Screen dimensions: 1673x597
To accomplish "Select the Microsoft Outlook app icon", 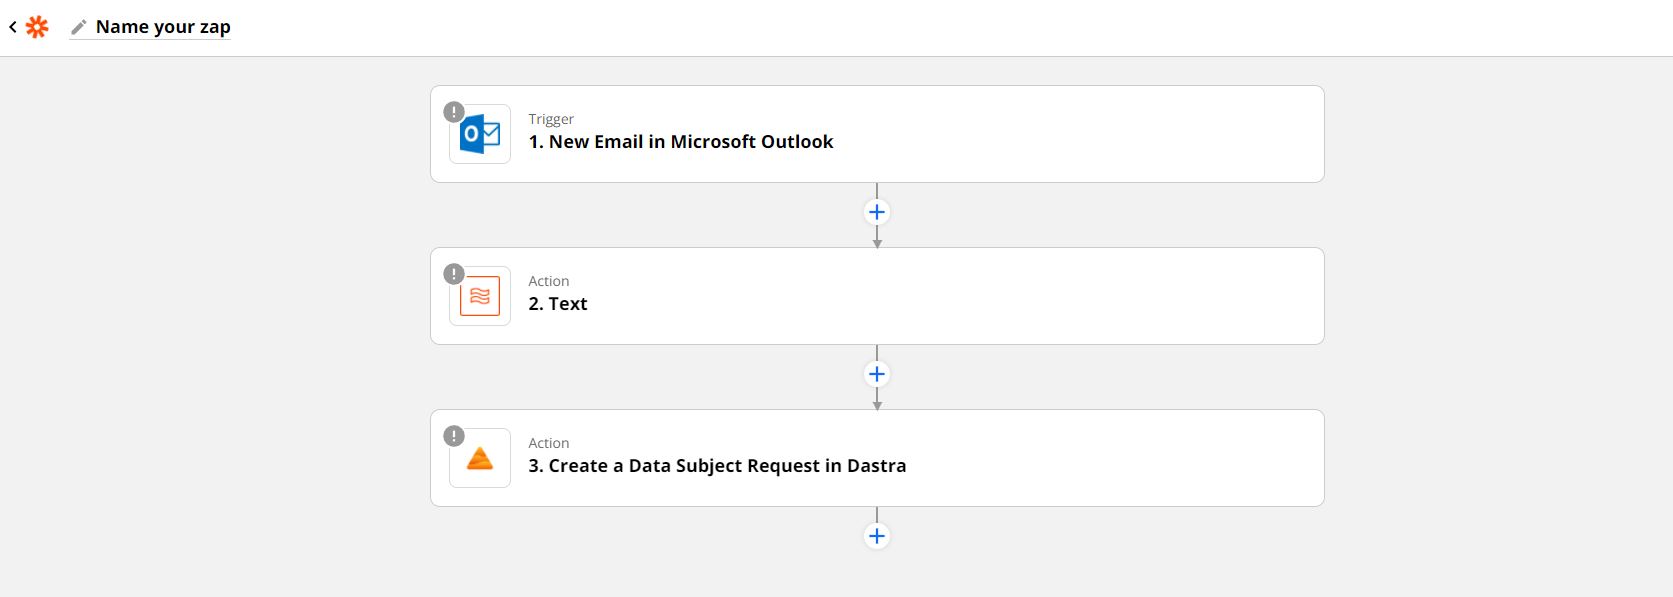I will [480, 134].
